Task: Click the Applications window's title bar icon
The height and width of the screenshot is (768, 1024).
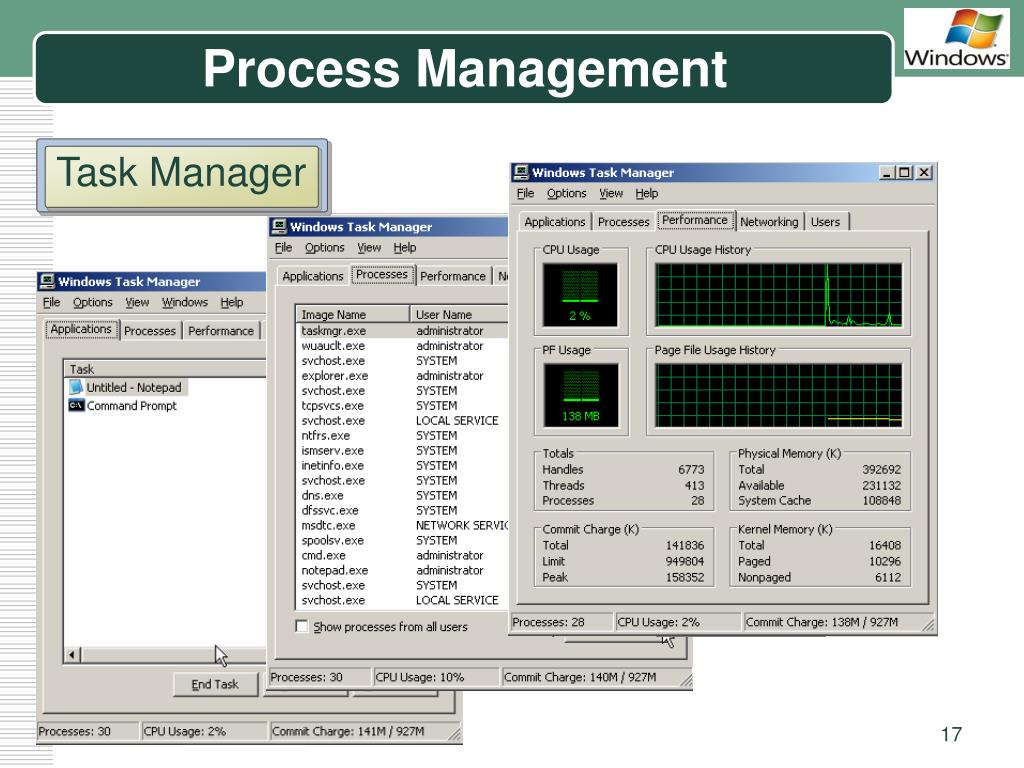Action: pos(46,281)
